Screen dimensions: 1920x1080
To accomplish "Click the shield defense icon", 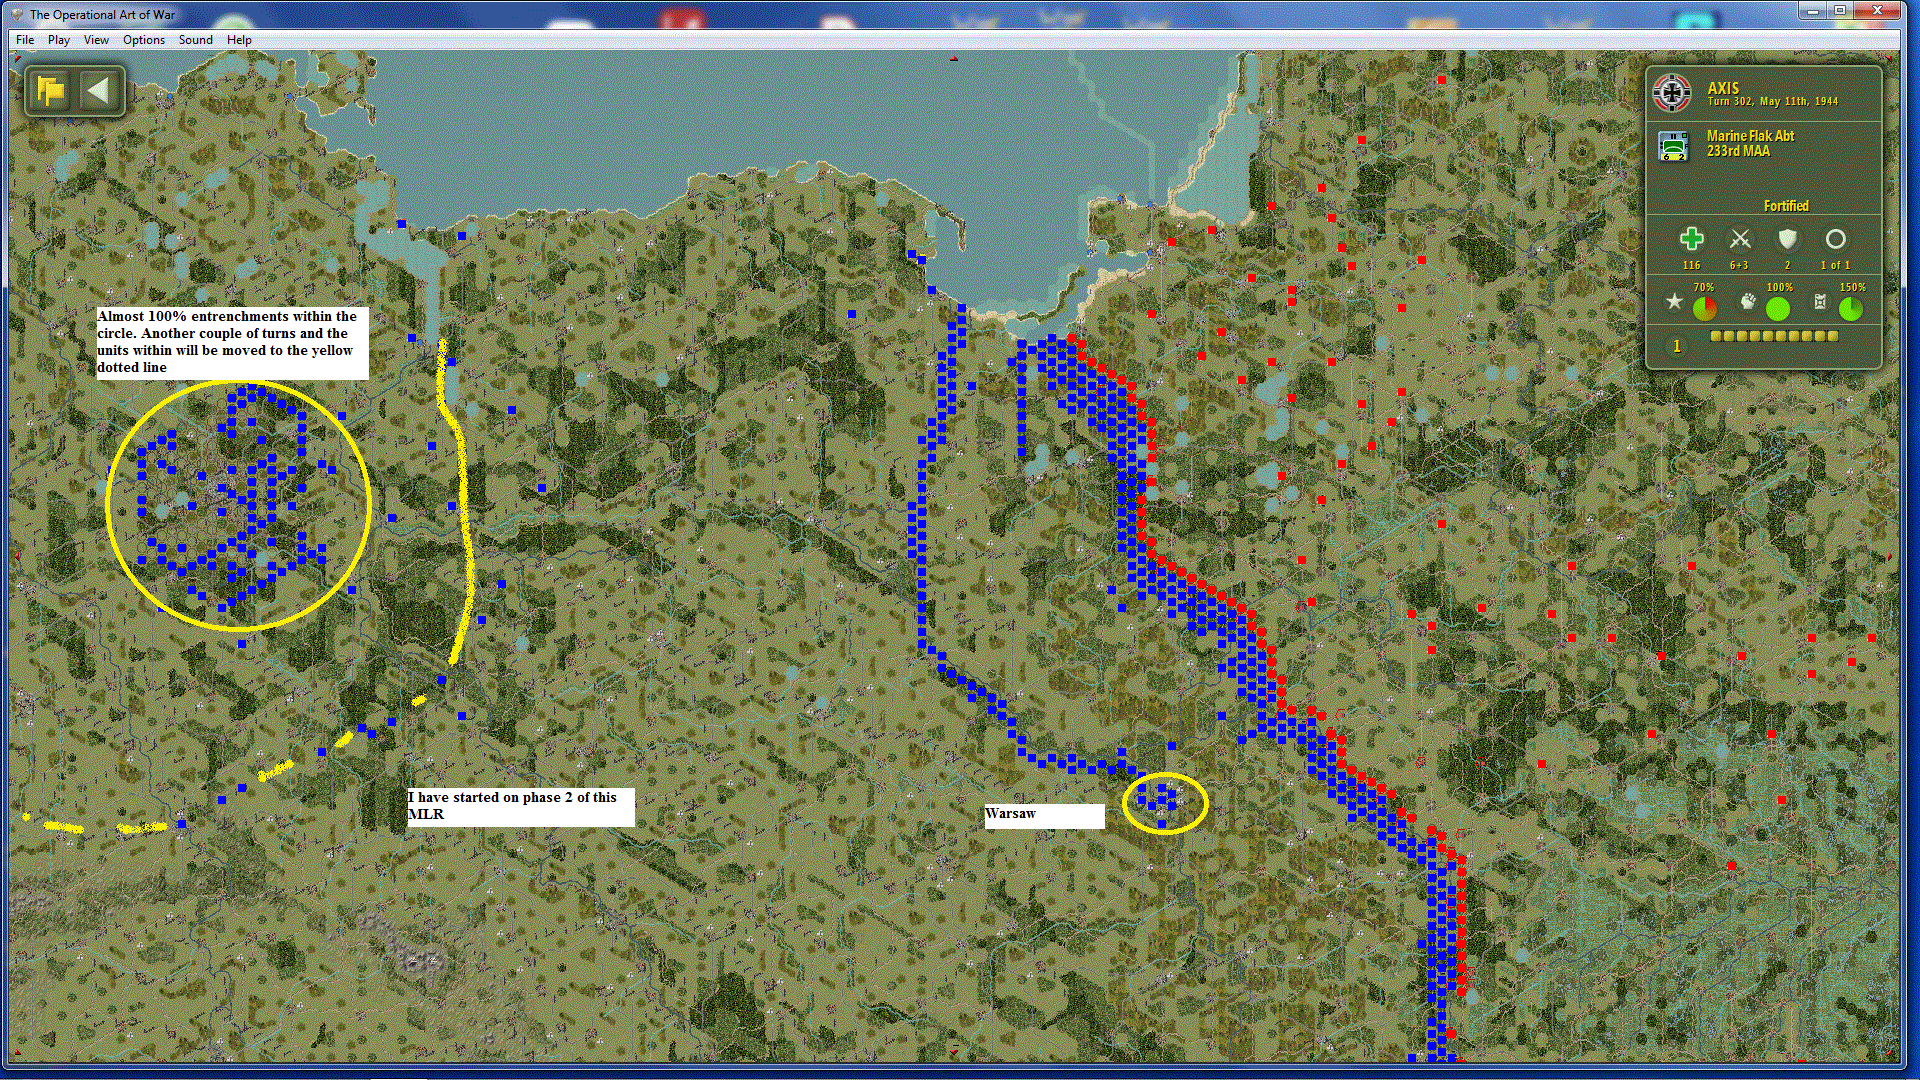I will click(x=1787, y=239).
